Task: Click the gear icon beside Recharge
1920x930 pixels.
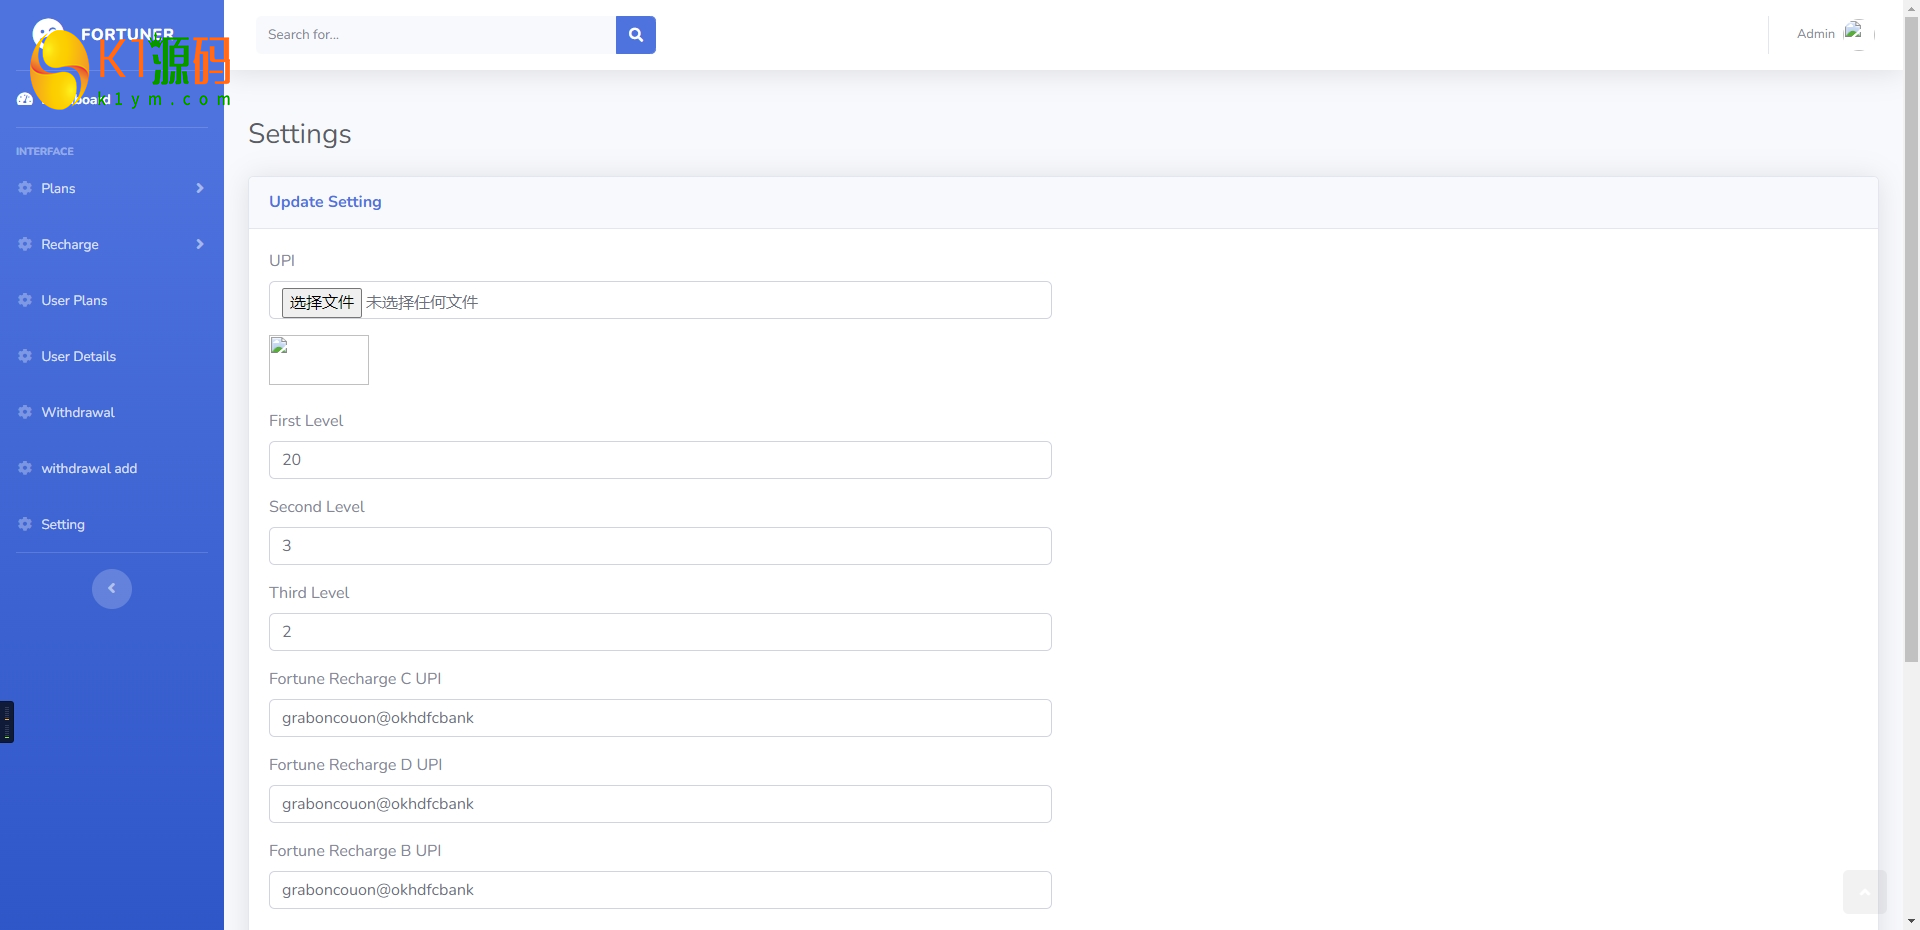Action: [x=25, y=244]
